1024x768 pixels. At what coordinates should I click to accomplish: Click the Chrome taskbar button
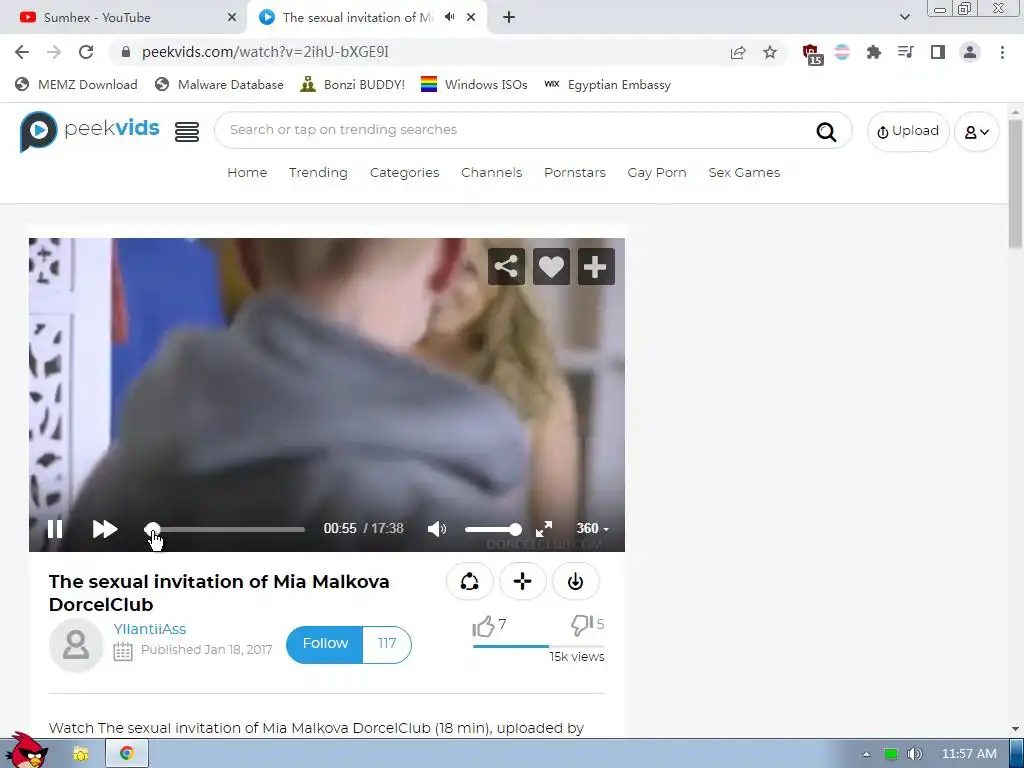click(x=127, y=754)
